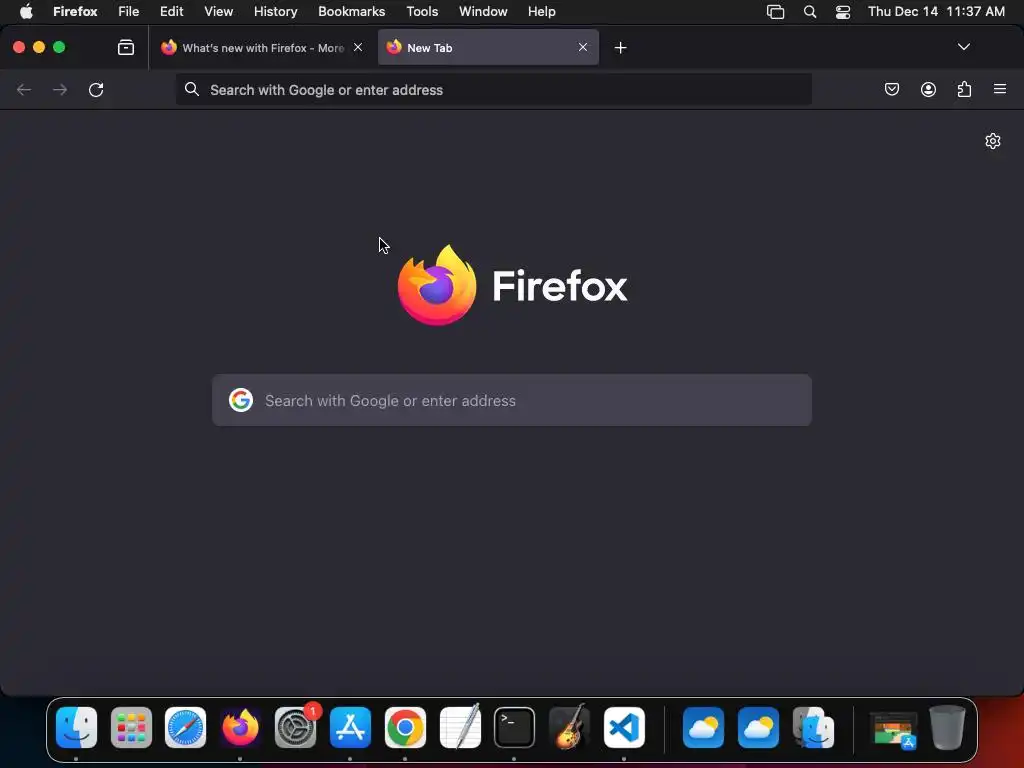Open the Edit menu

172,11
